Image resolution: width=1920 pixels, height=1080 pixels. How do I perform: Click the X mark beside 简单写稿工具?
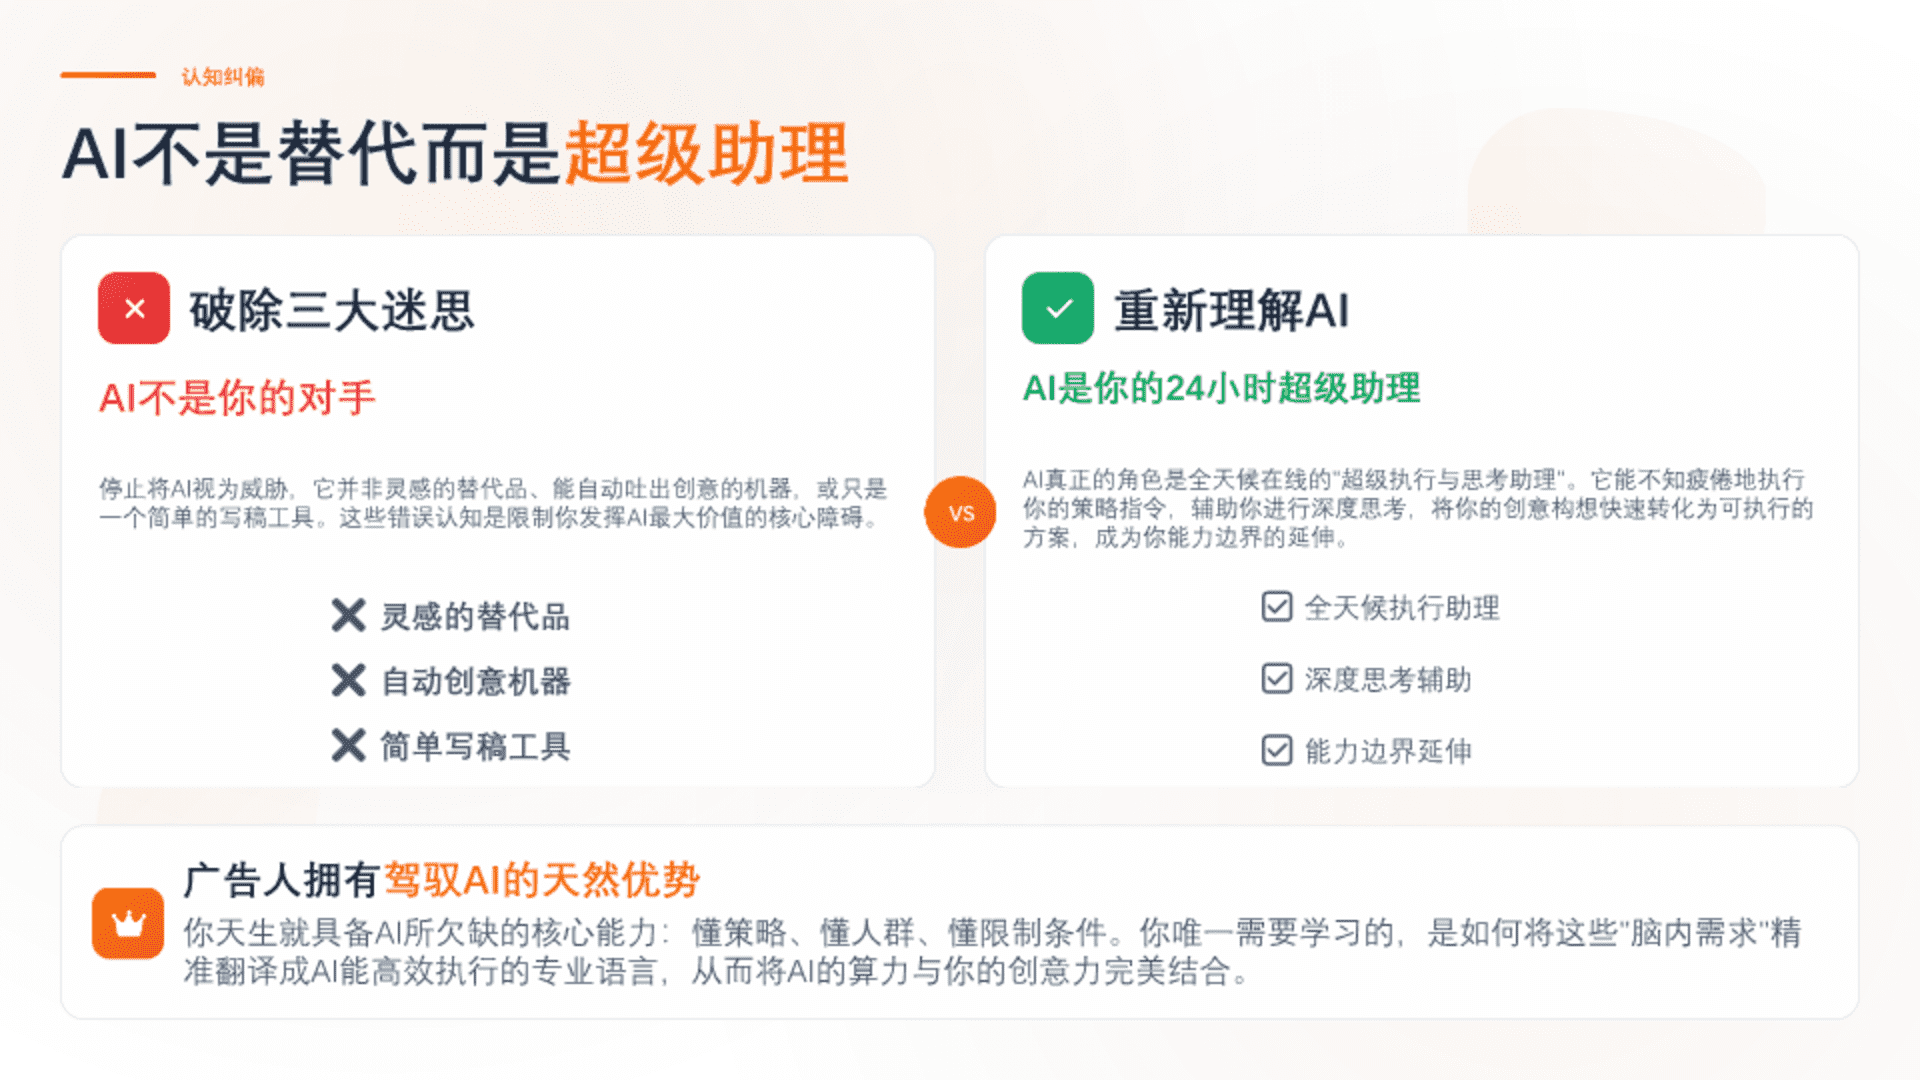(x=348, y=745)
